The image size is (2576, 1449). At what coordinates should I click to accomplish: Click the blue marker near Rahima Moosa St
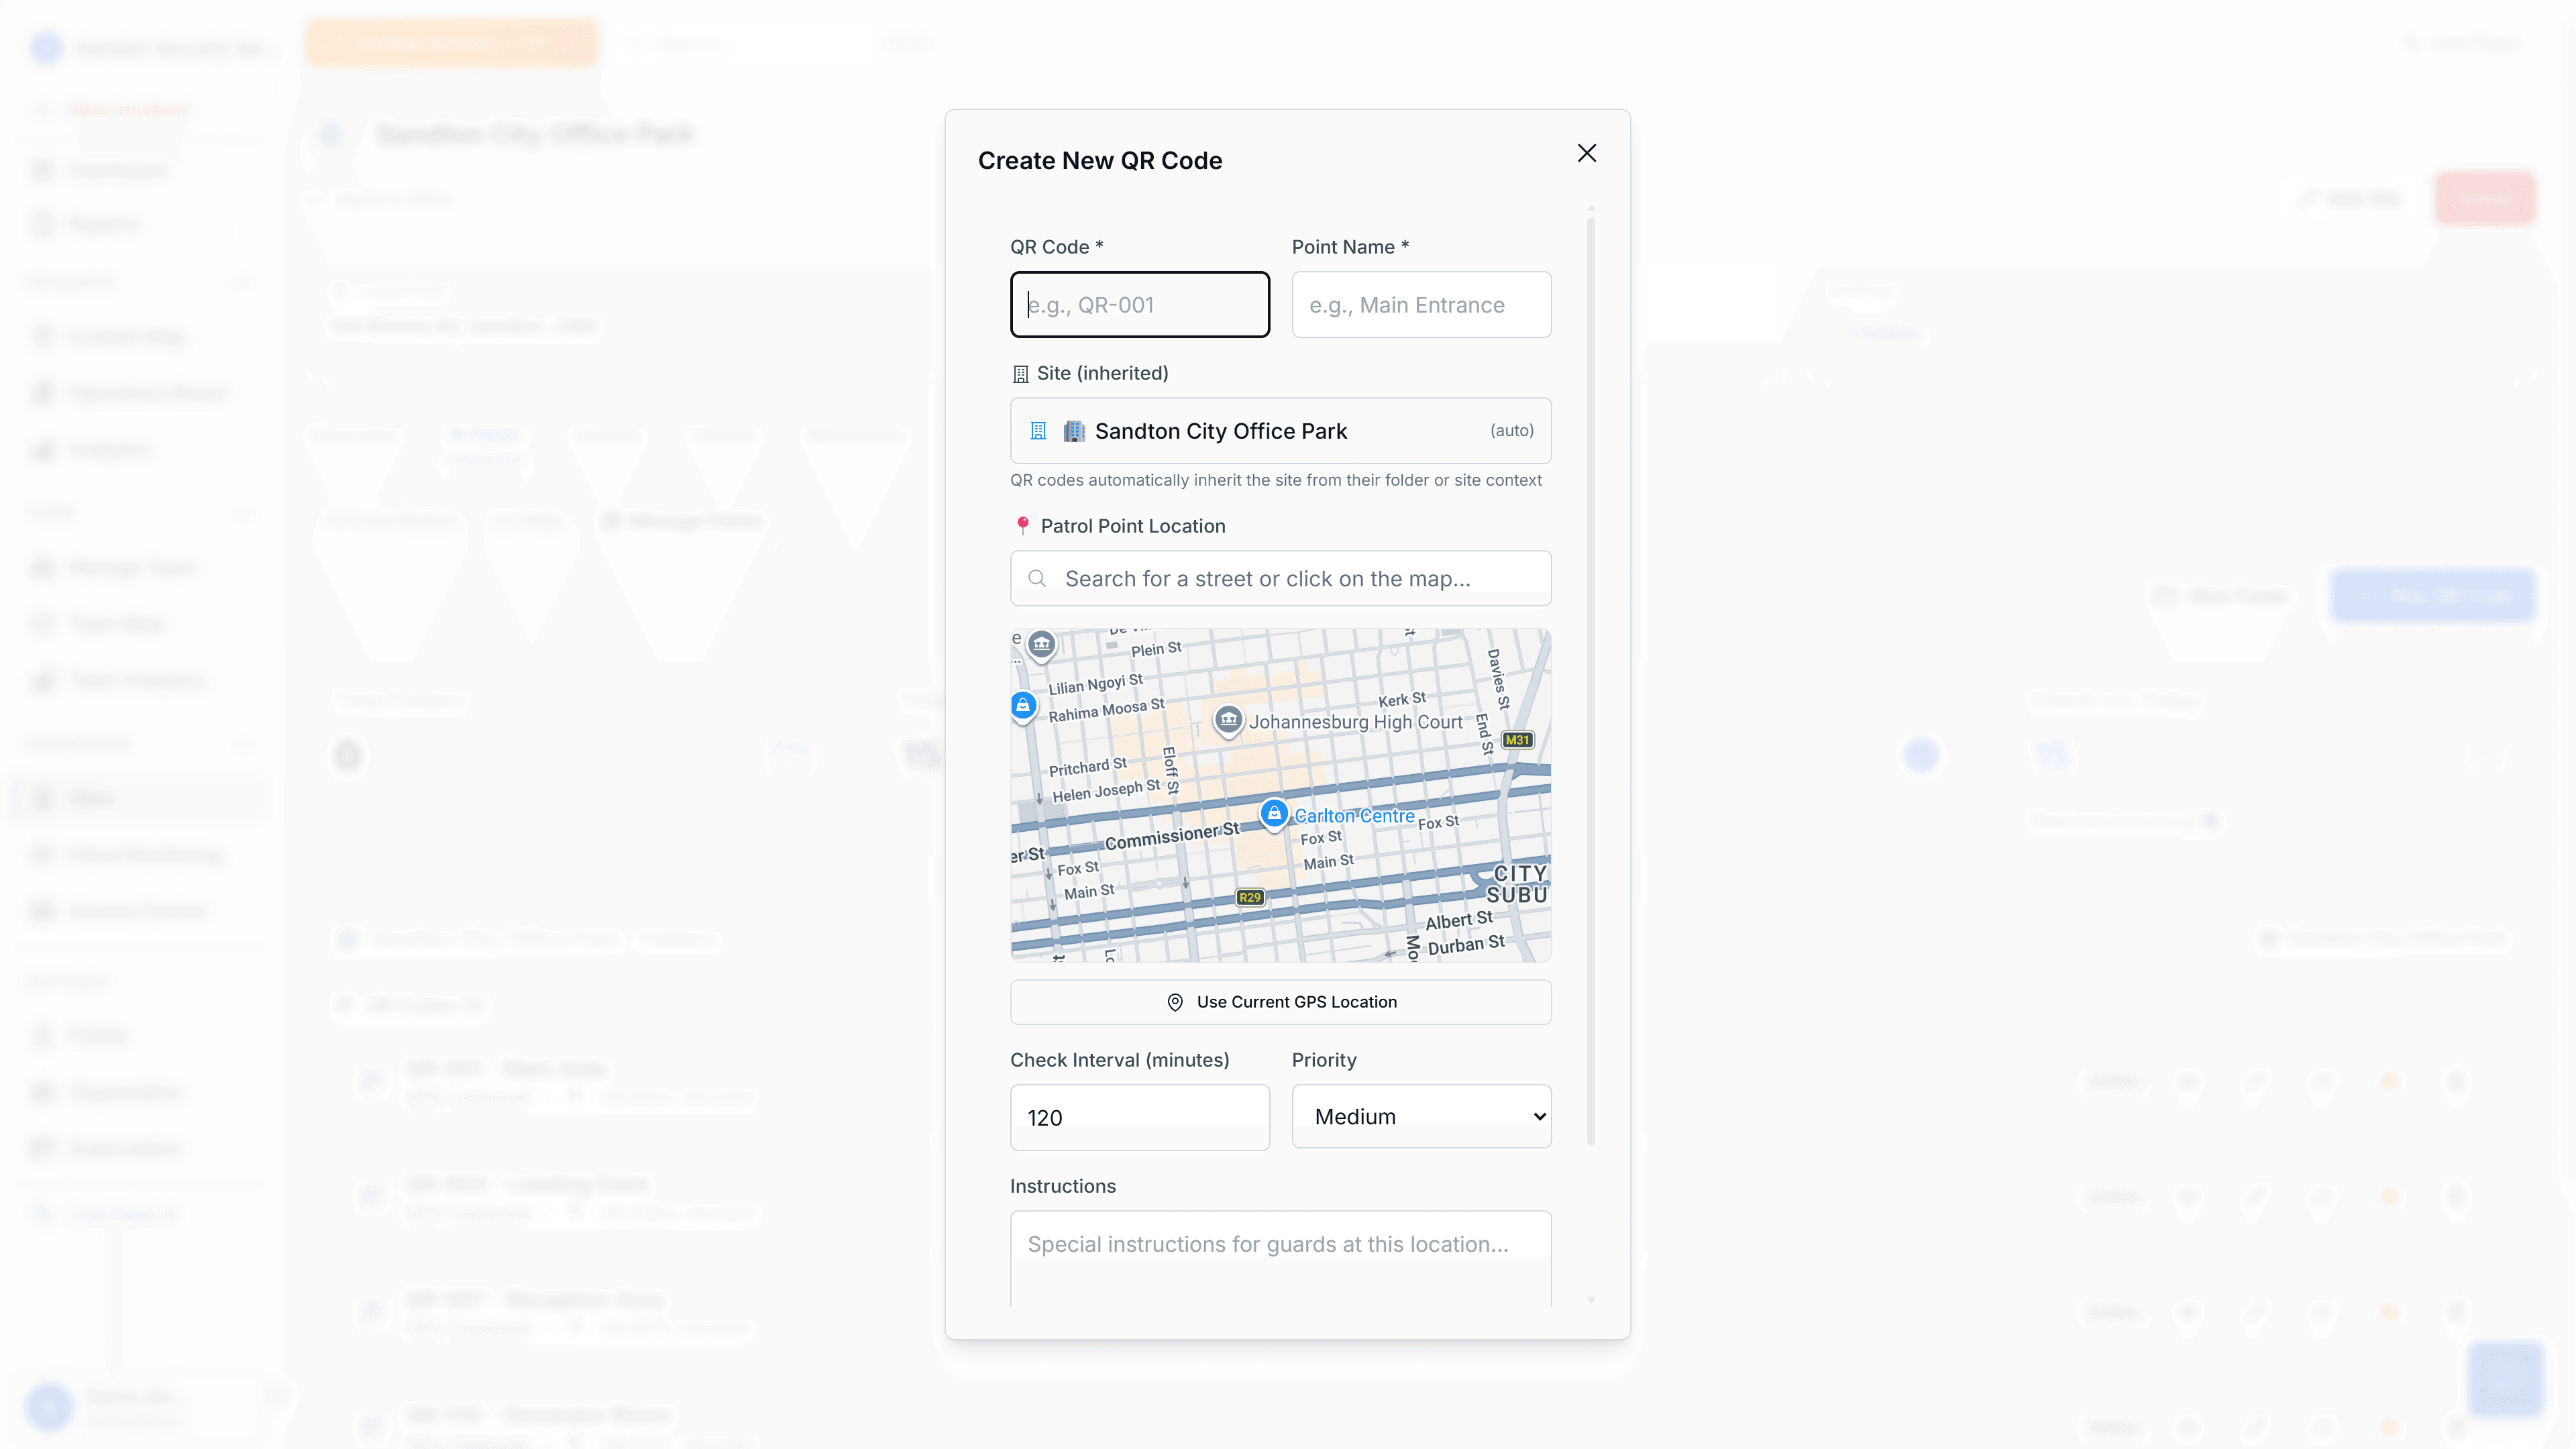(x=1023, y=706)
